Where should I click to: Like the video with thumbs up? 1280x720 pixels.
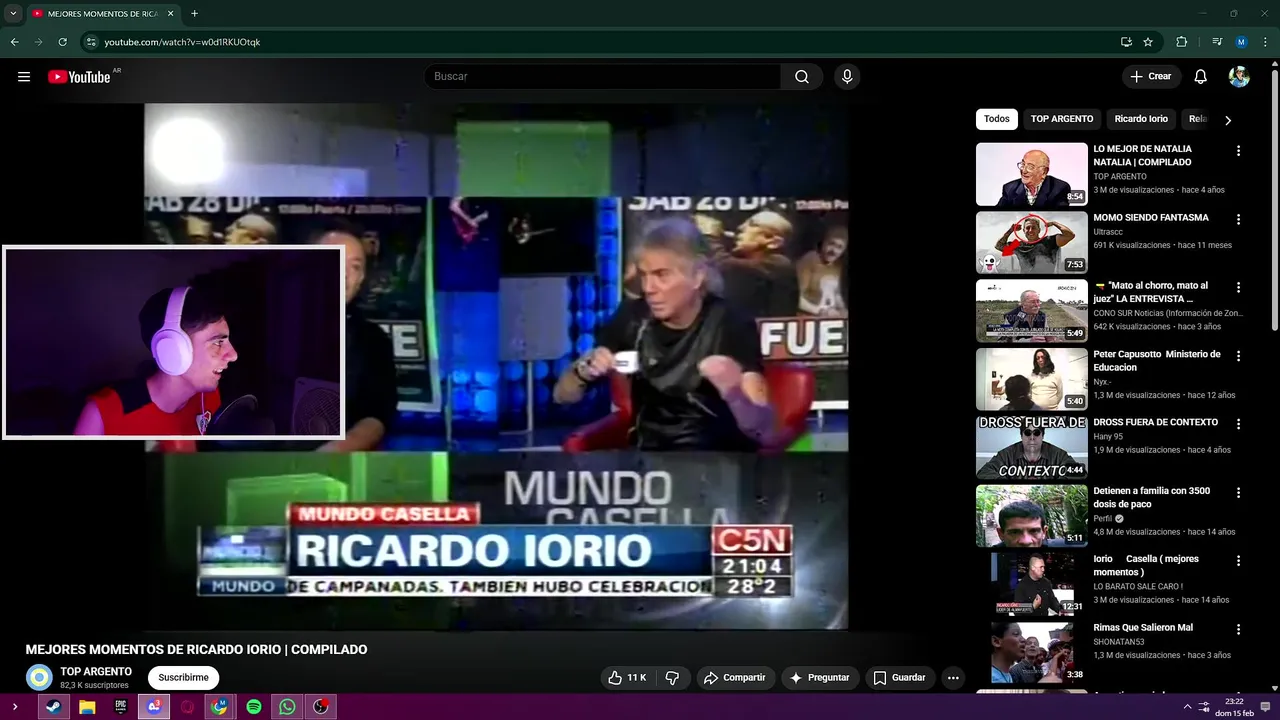point(626,678)
